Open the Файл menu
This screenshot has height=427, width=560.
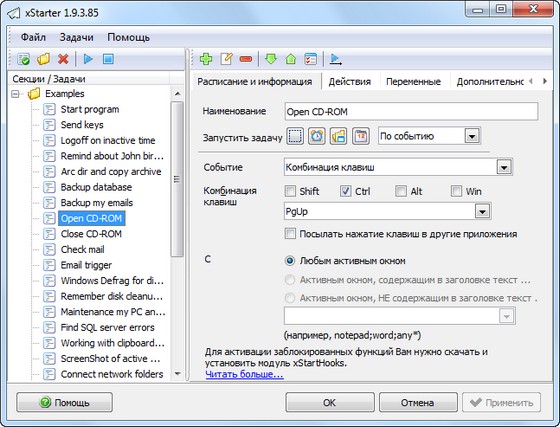(33, 37)
